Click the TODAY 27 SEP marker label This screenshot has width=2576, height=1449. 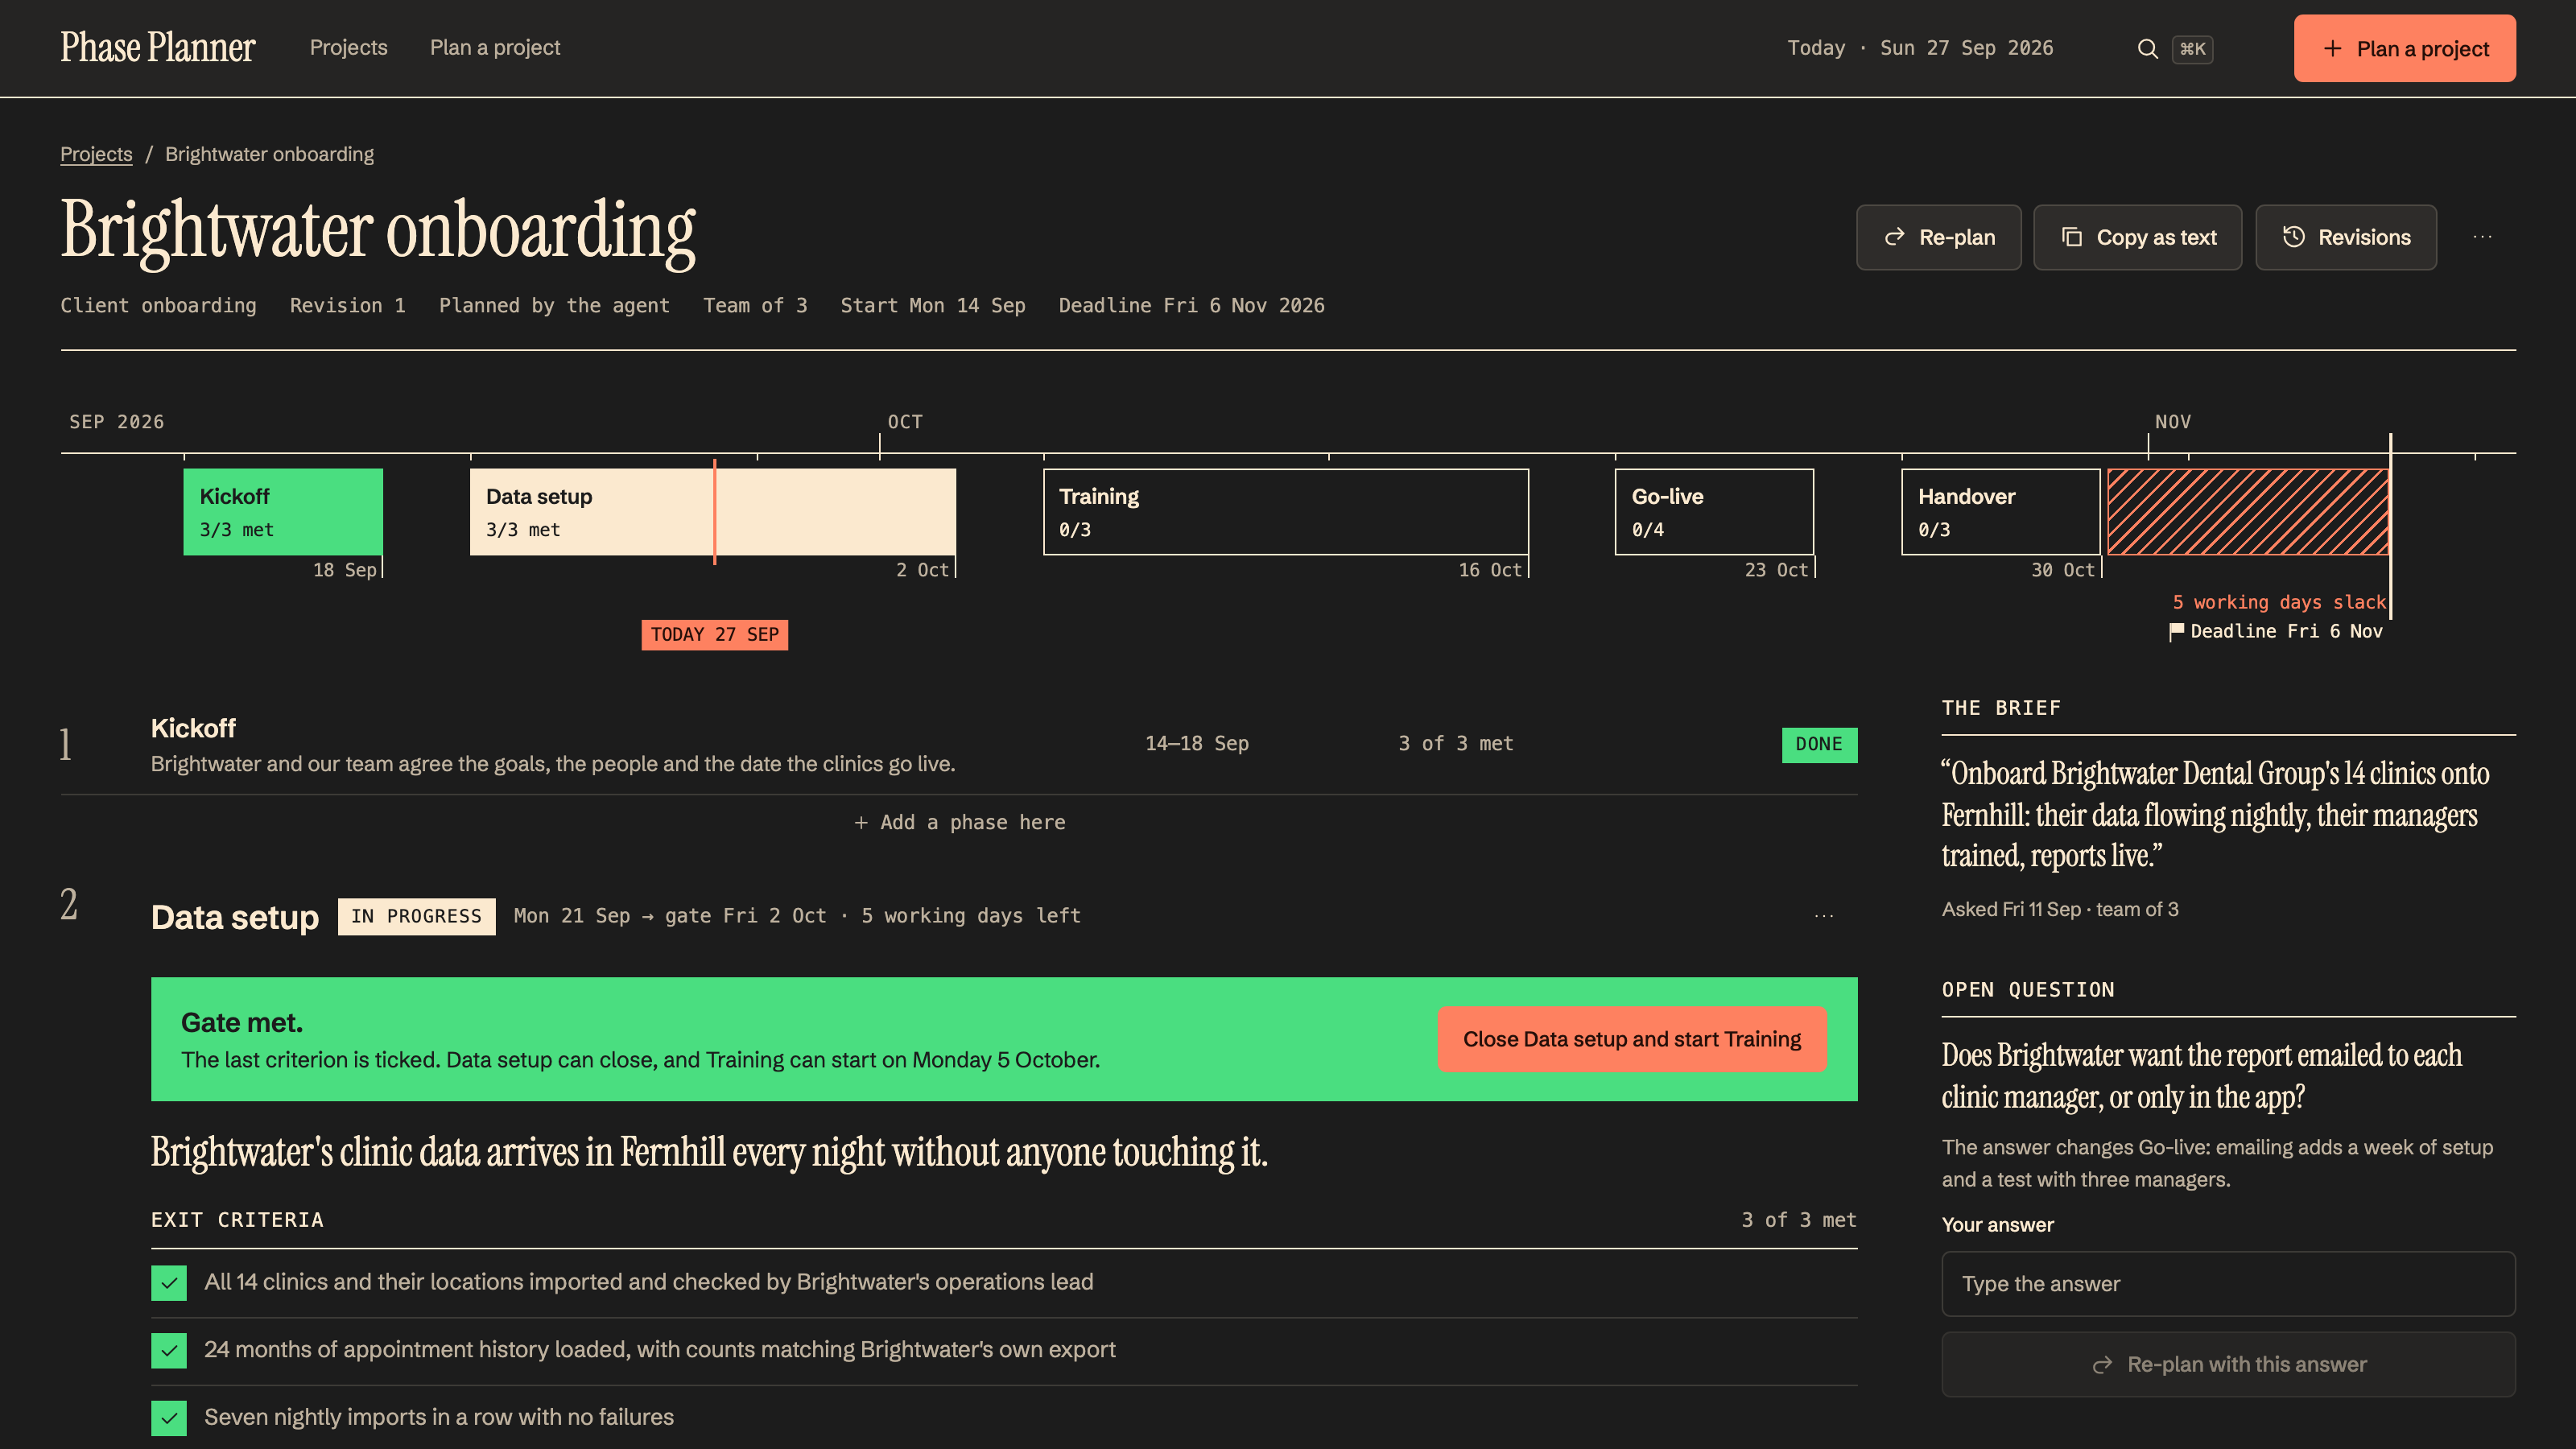tap(714, 635)
